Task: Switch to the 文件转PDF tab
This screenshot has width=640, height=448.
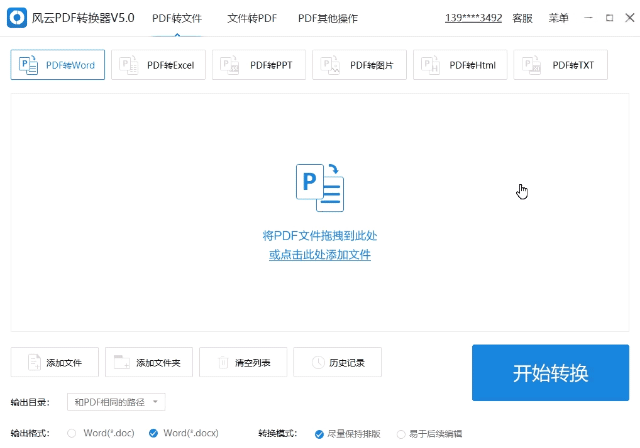Action: coord(251,18)
